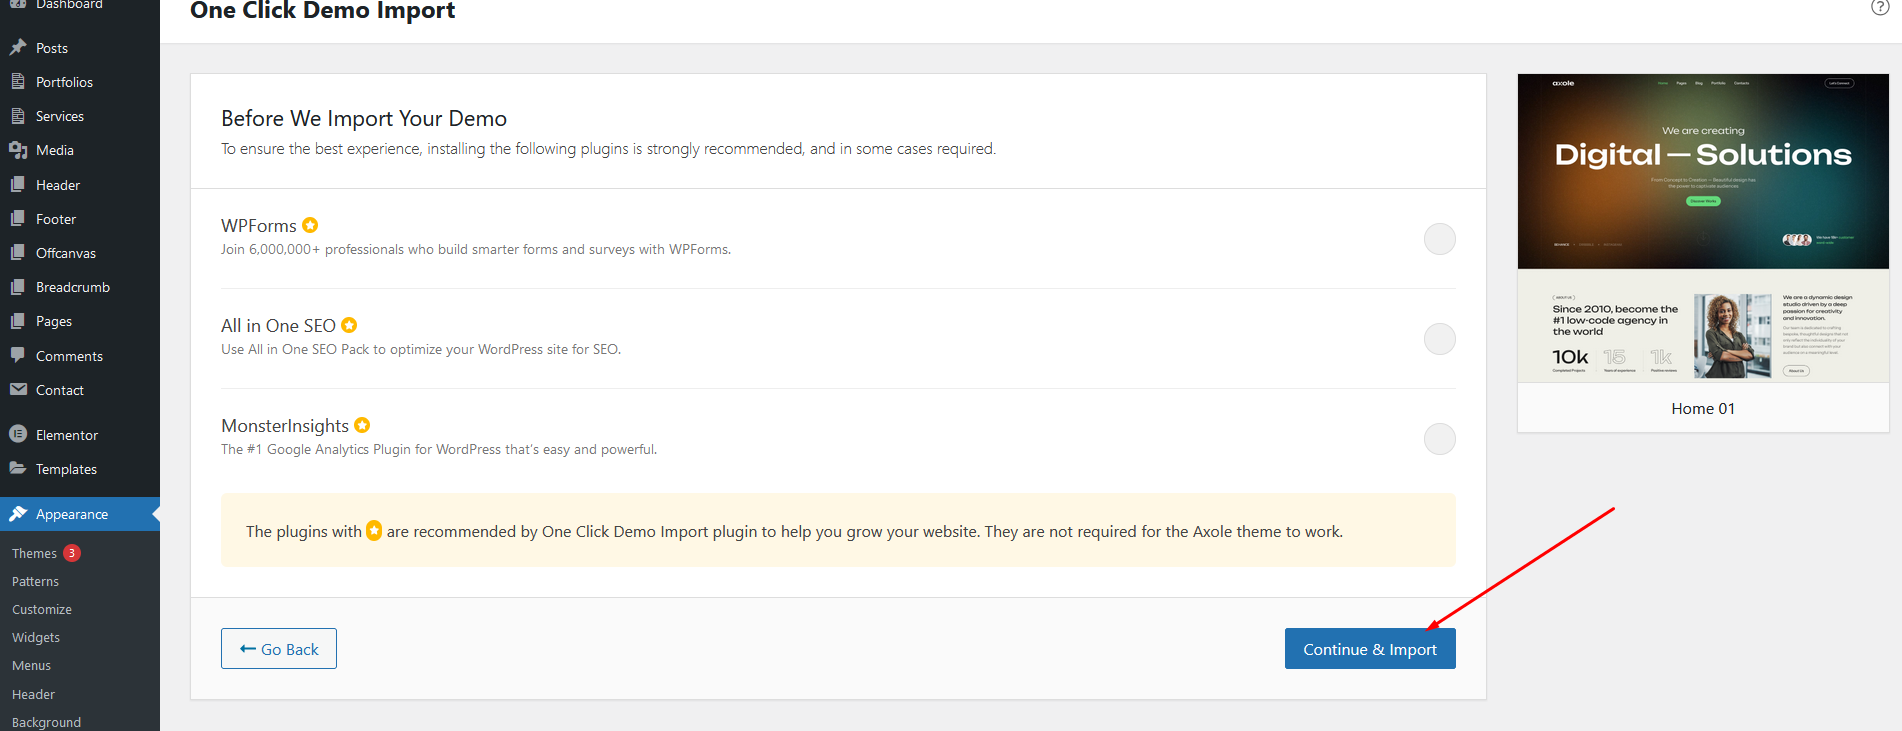The width and height of the screenshot is (1902, 731).
Task: Click the Before We Import Your Demo heading
Action: pyautogui.click(x=364, y=118)
